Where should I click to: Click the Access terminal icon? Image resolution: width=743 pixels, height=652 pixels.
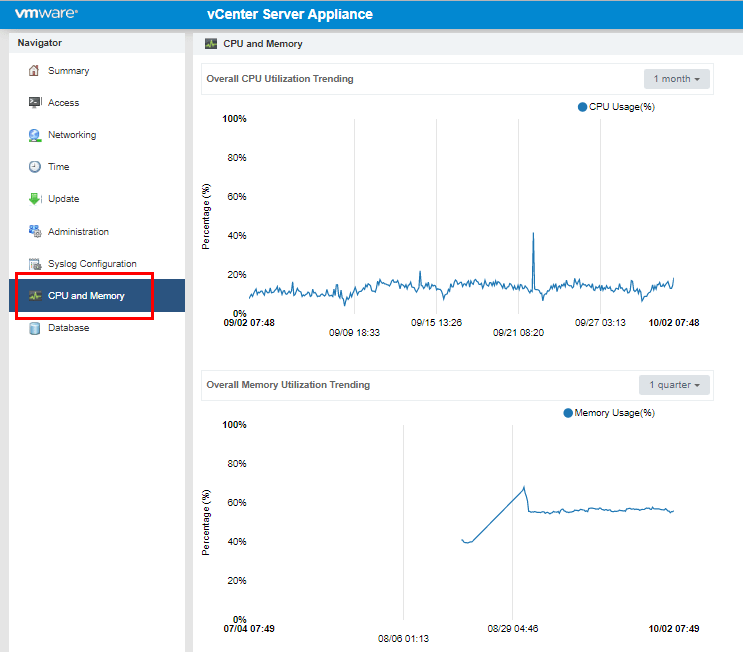pos(34,103)
